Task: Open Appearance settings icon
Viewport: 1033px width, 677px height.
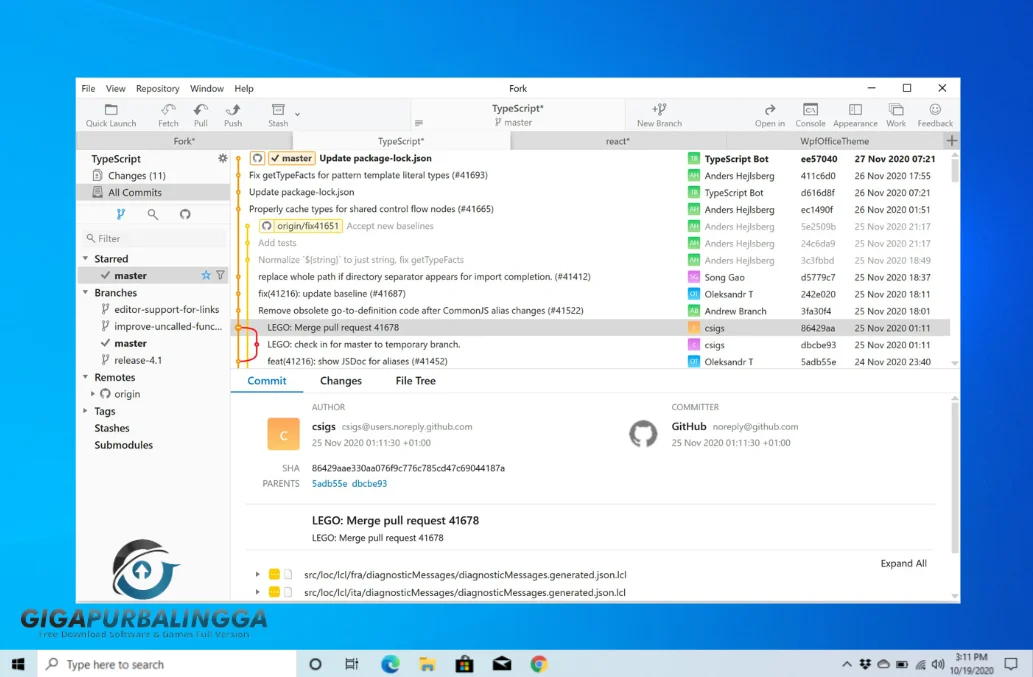Action: pos(855,115)
